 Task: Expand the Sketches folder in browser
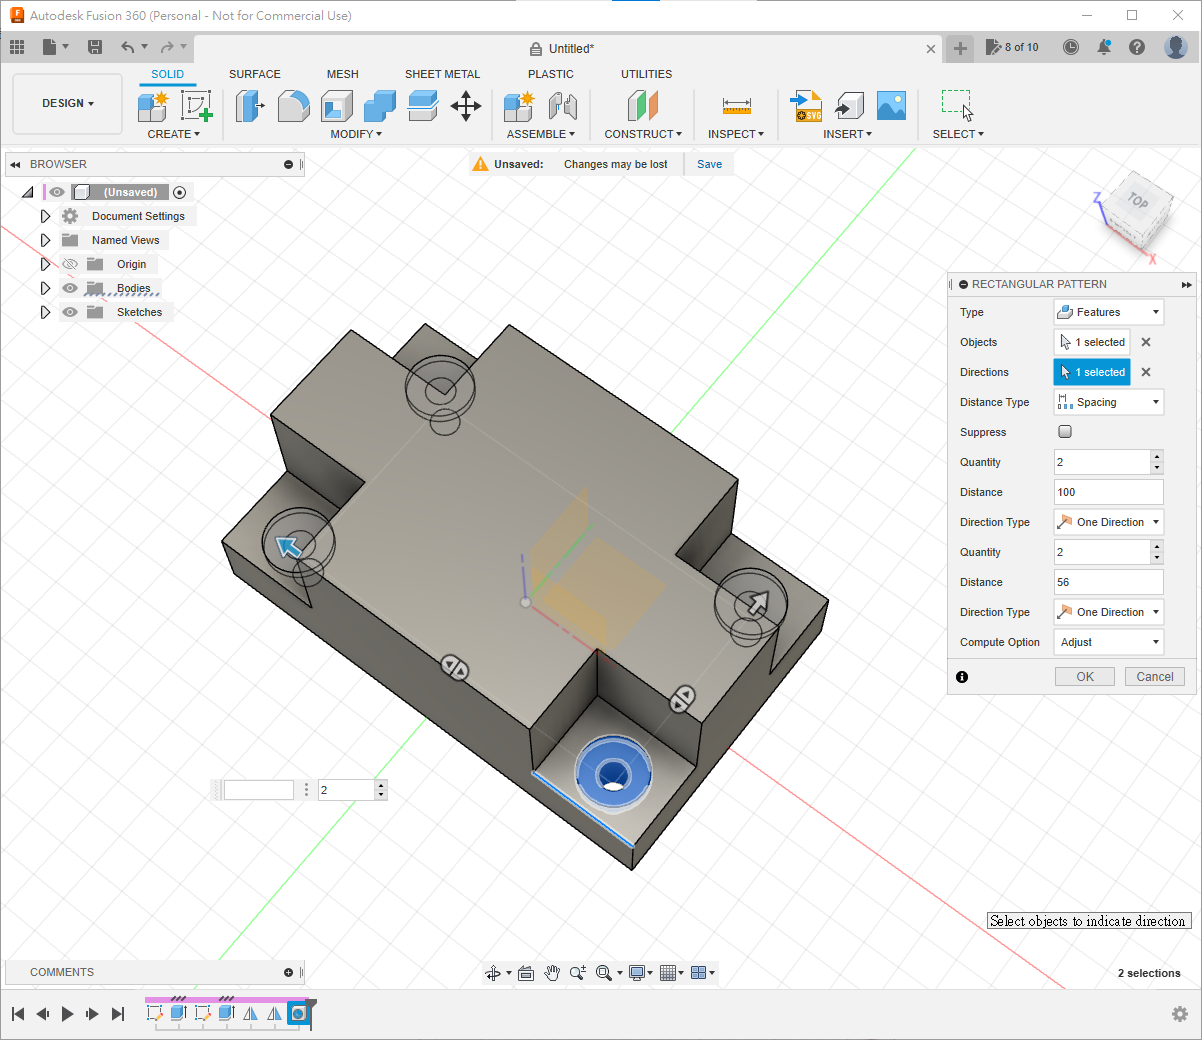point(45,312)
